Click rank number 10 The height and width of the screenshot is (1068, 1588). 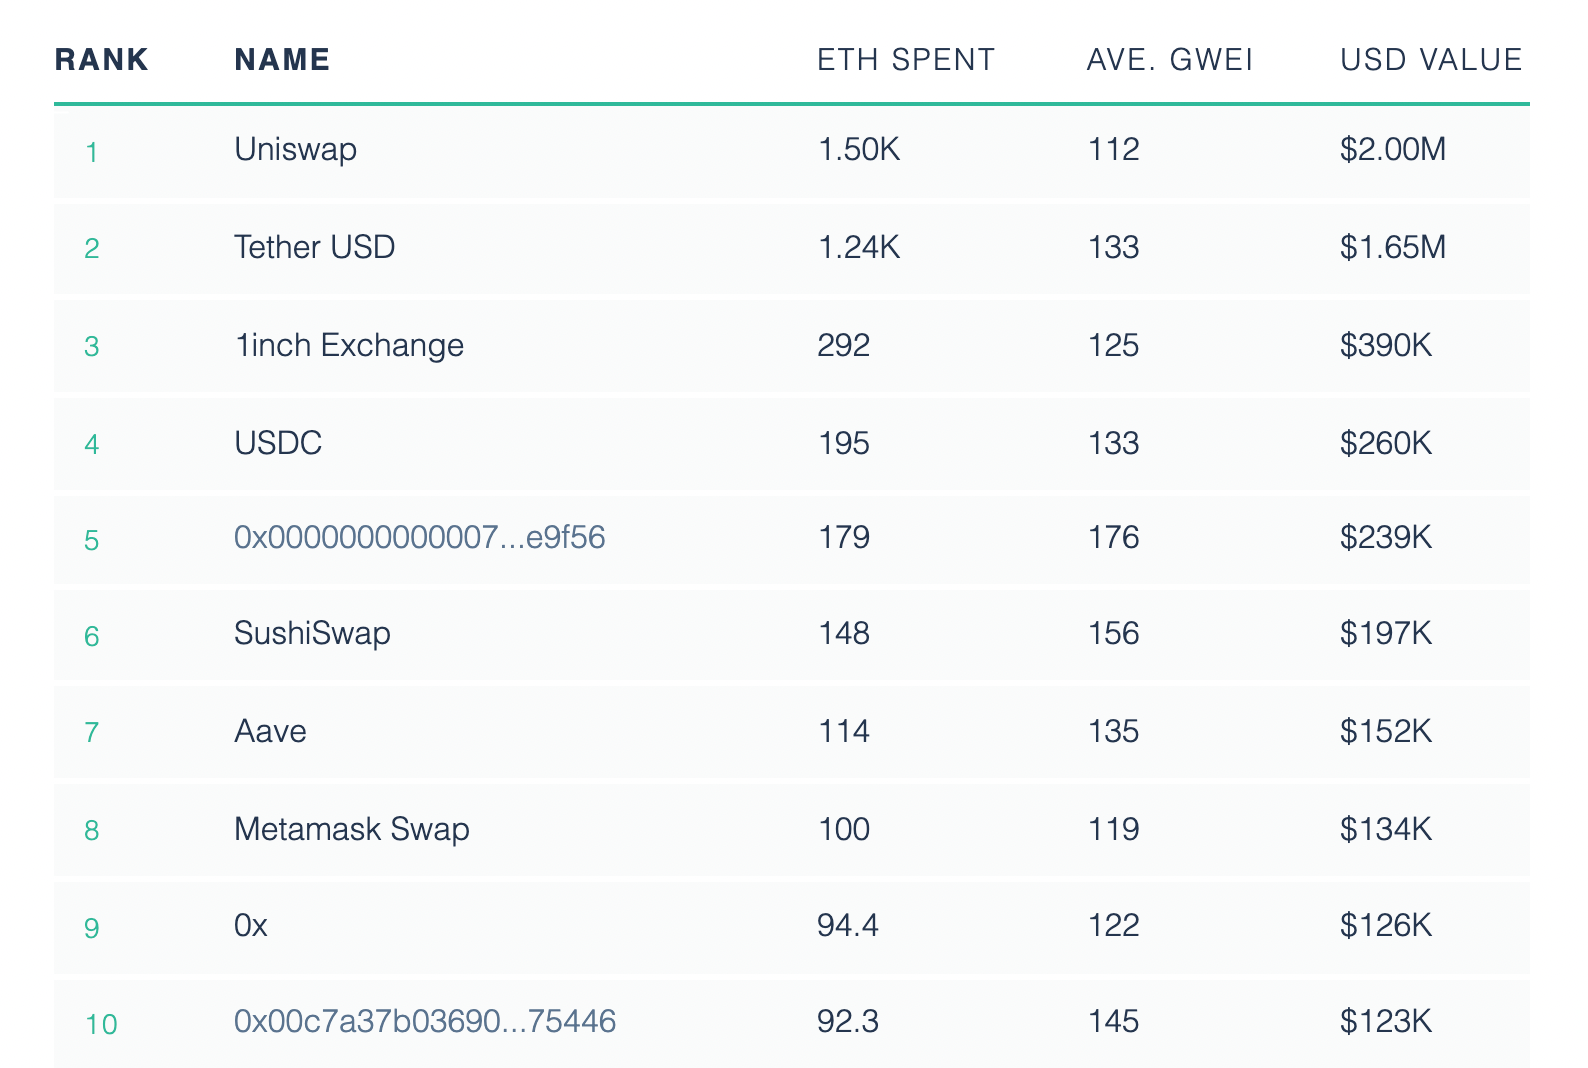tap(101, 1025)
